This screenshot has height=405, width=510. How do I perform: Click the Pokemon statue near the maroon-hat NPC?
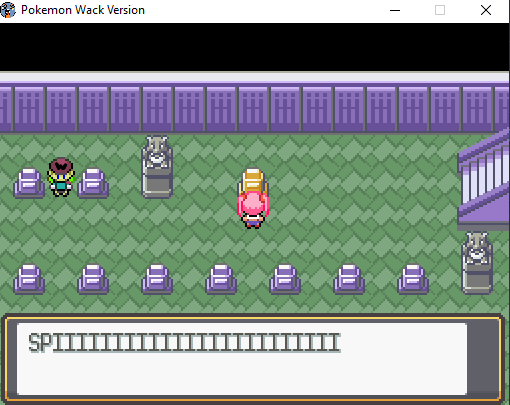click(x=157, y=166)
